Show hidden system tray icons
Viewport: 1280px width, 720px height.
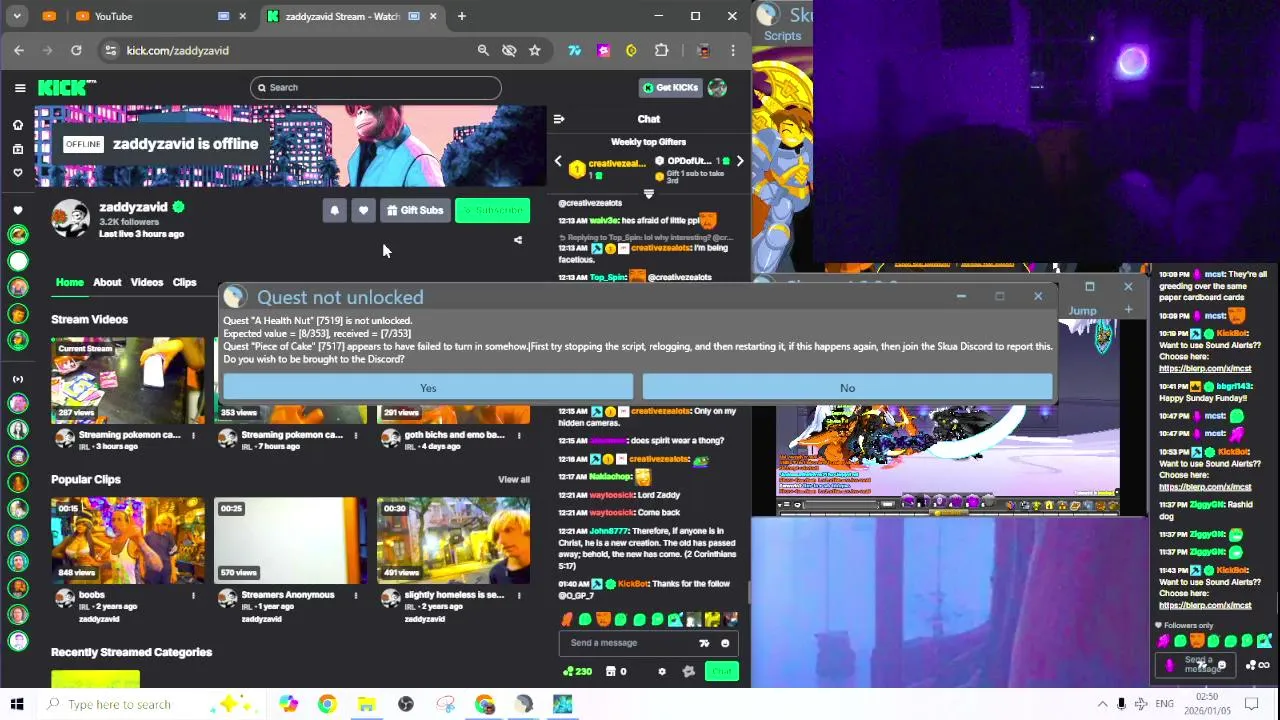pos(1102,704)
